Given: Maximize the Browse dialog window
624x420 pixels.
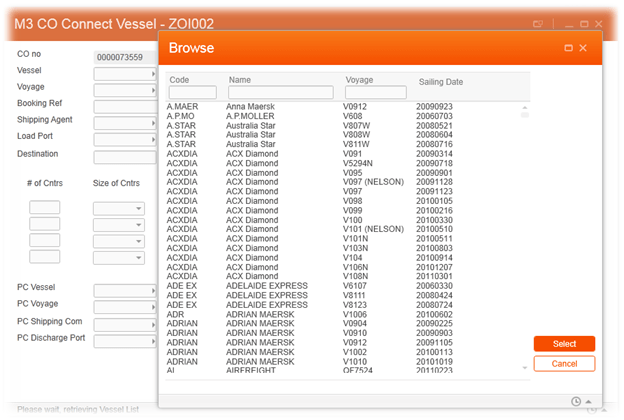Looking at the screenshot, I should click(x=568, y=48).
